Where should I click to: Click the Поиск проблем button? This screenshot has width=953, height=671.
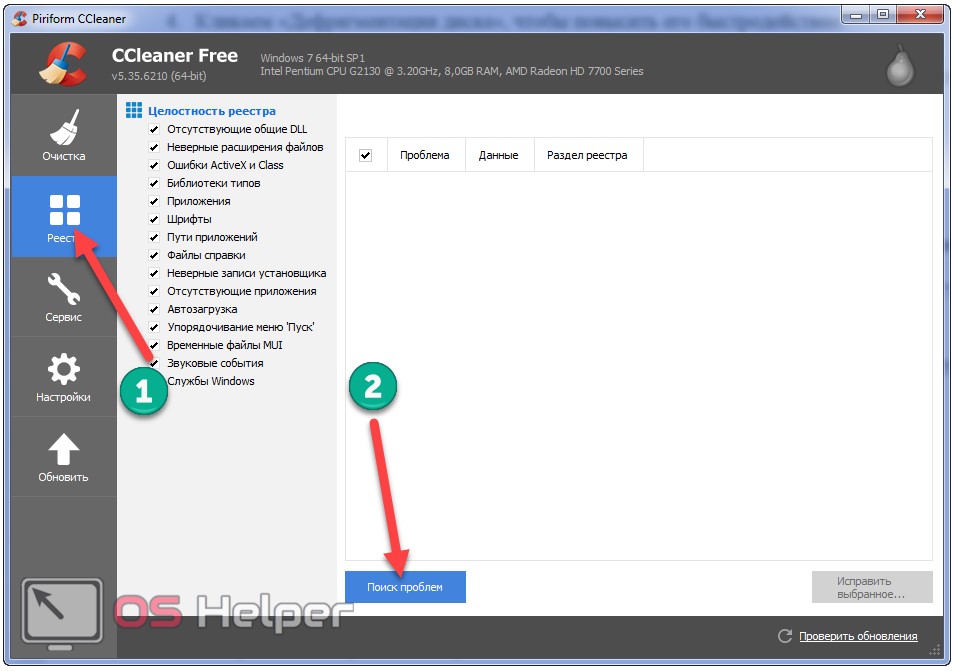405,587
